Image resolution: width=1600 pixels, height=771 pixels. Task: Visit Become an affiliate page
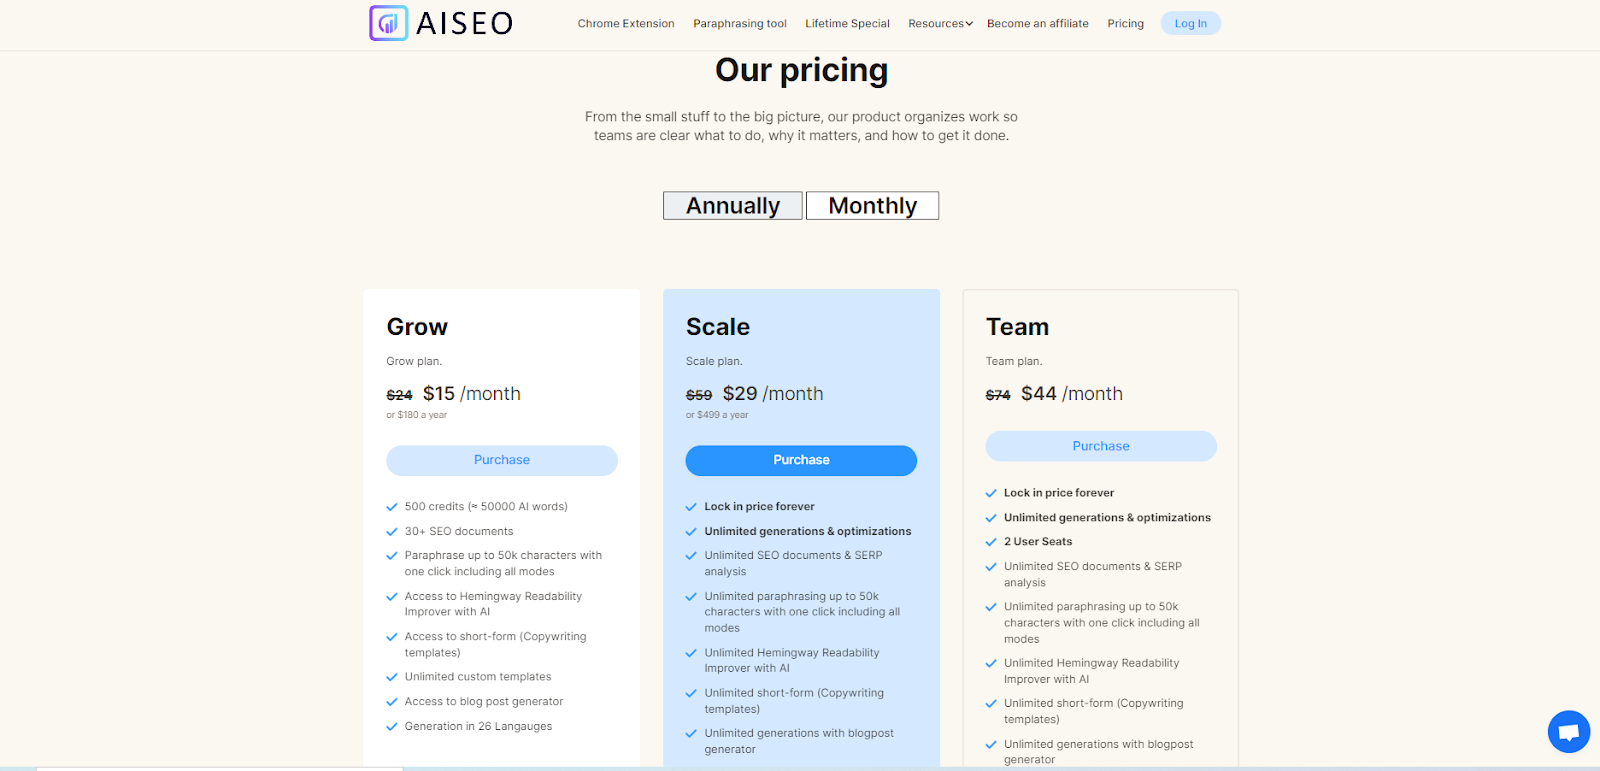pos(1038,24)
